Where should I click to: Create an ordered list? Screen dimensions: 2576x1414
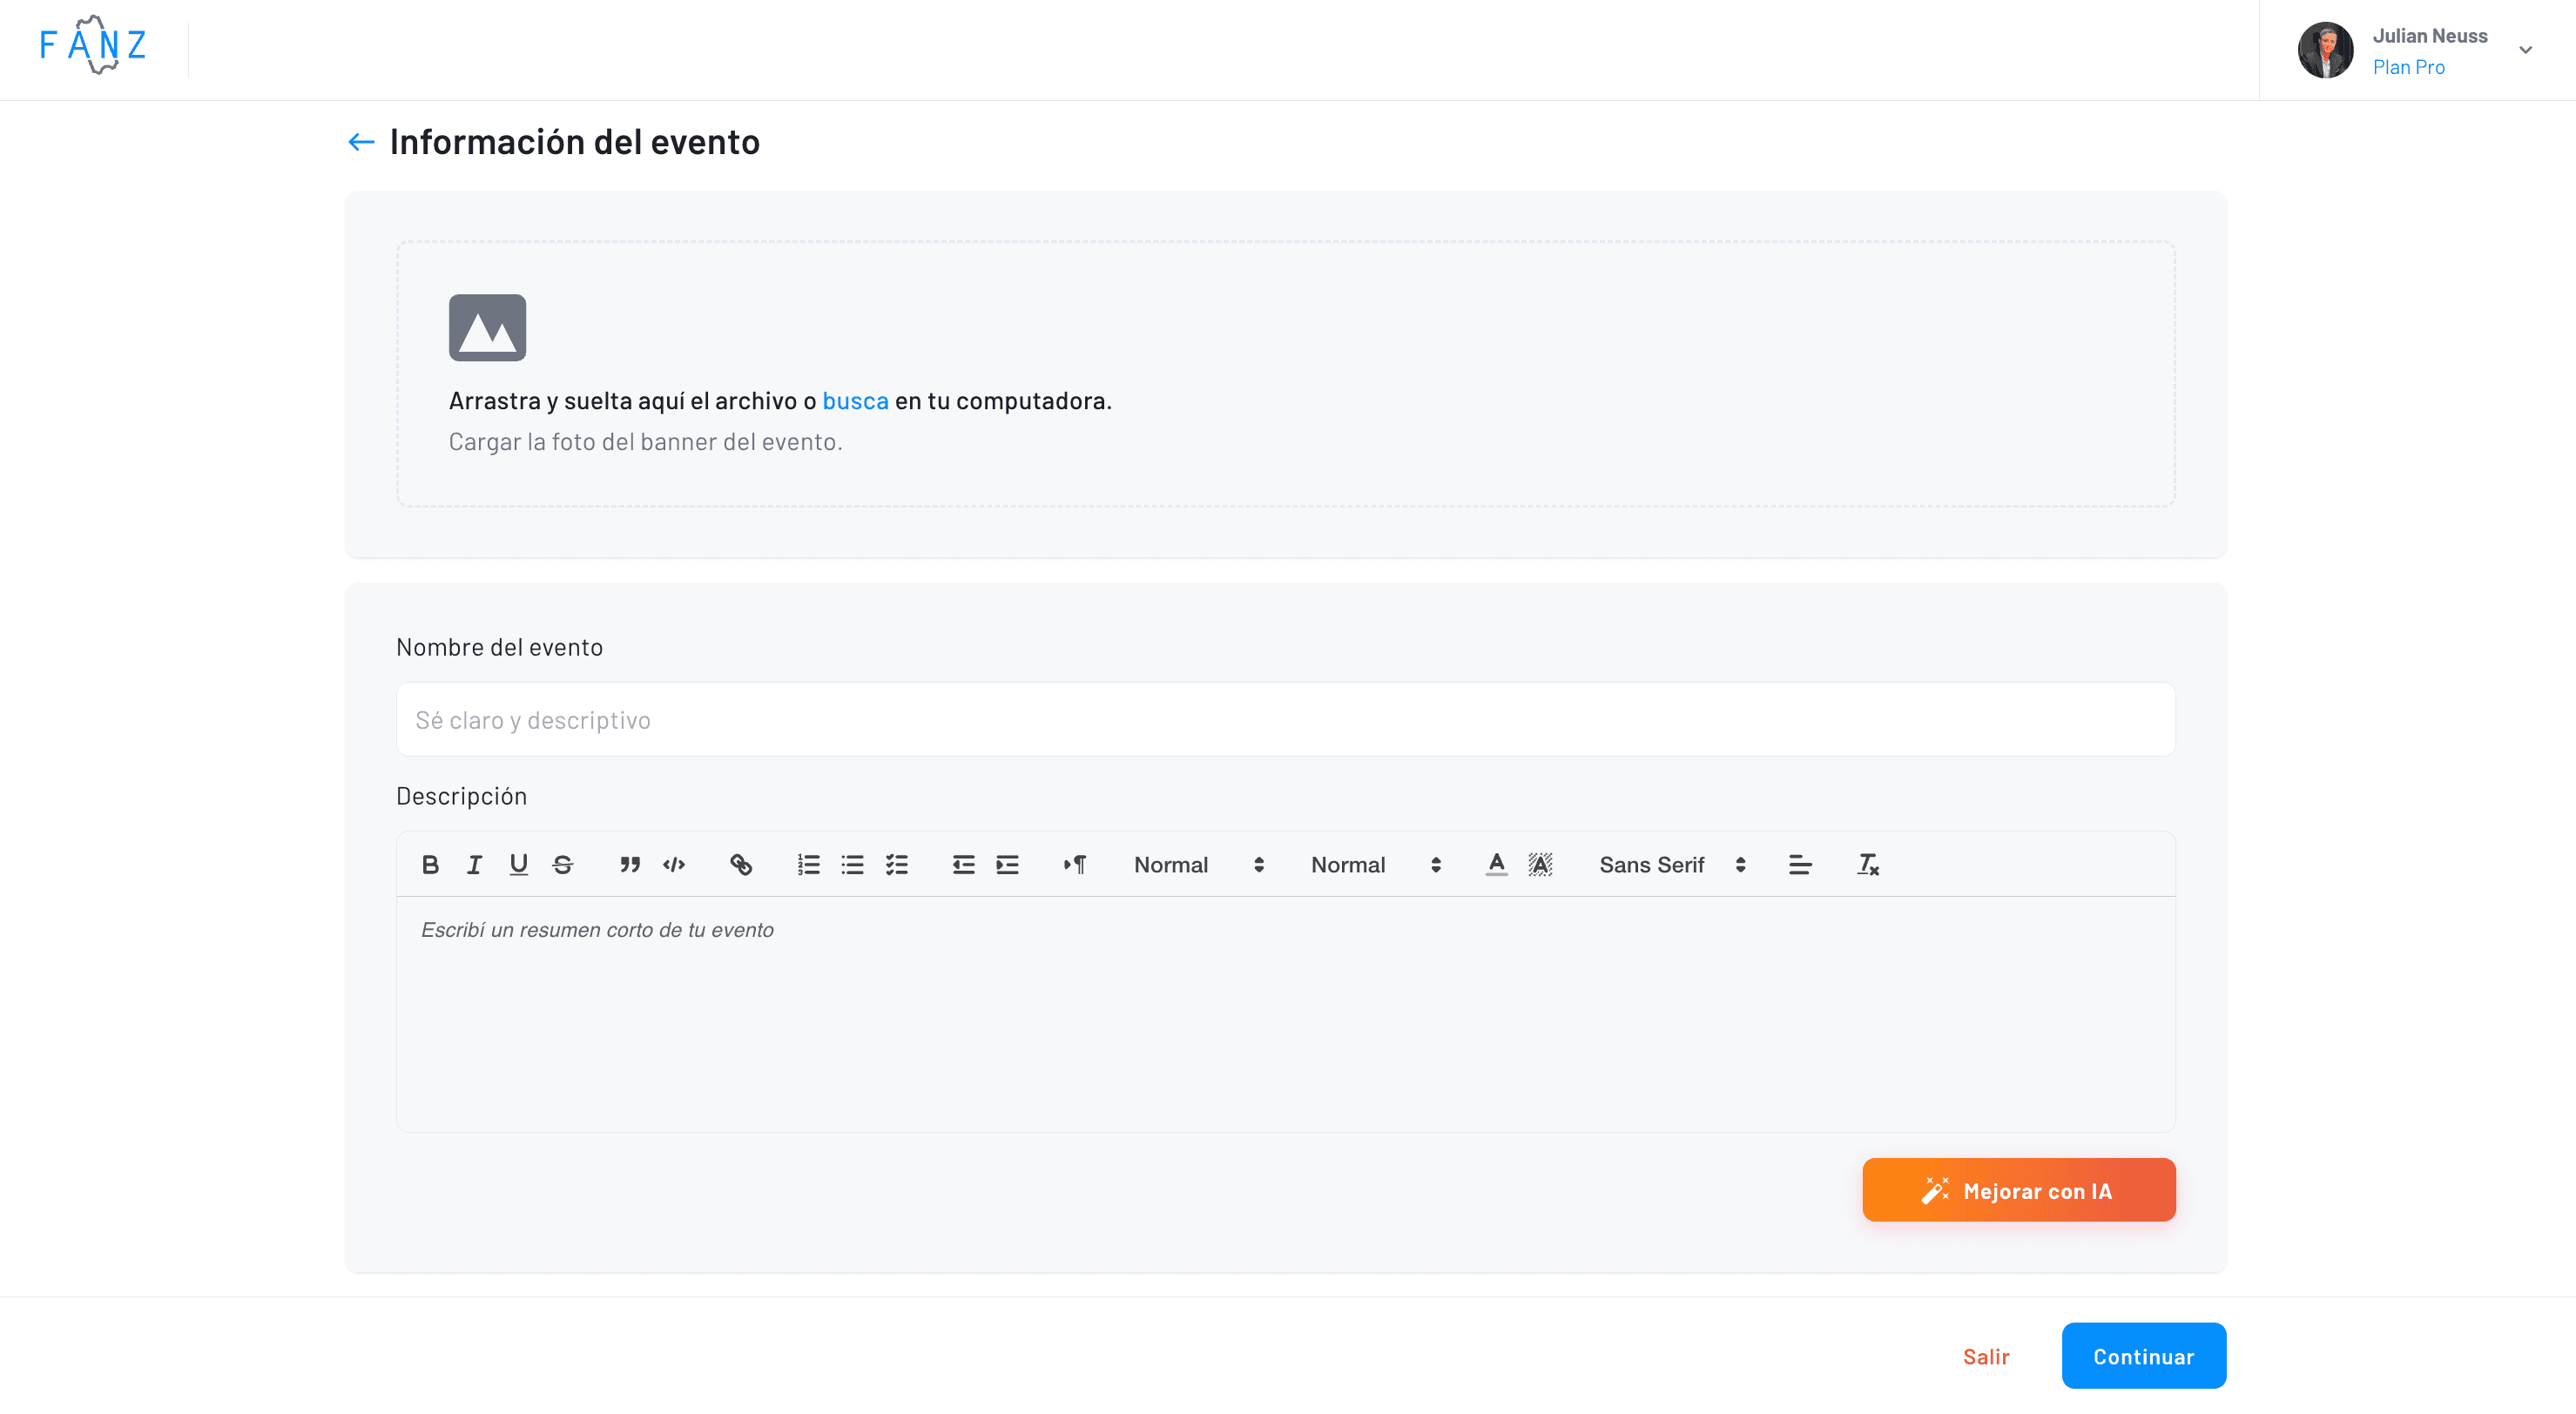(807, 864)
